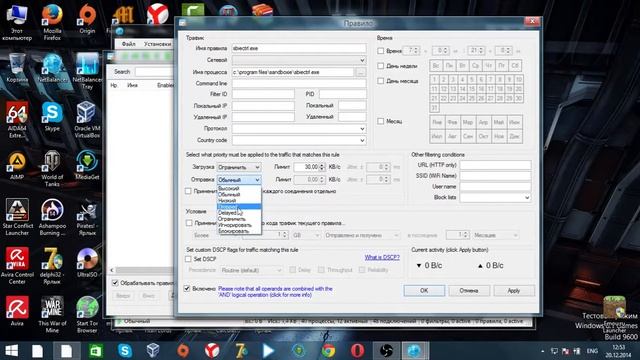The height and width of the screenshot is (360, 640).
Task: Select the Avira Control Center desktop icon
Action: (x=17, y=266)
